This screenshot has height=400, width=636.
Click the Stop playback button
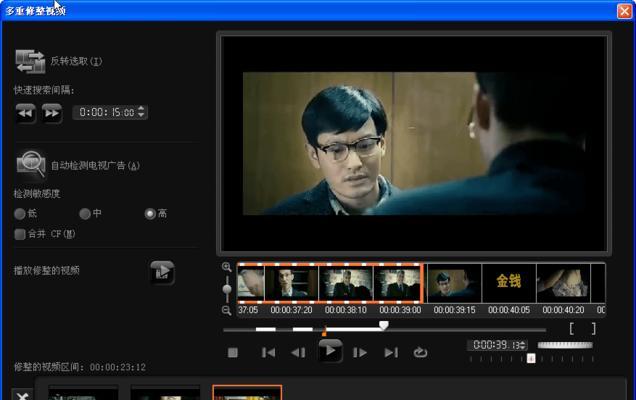[x=233, y=353]
